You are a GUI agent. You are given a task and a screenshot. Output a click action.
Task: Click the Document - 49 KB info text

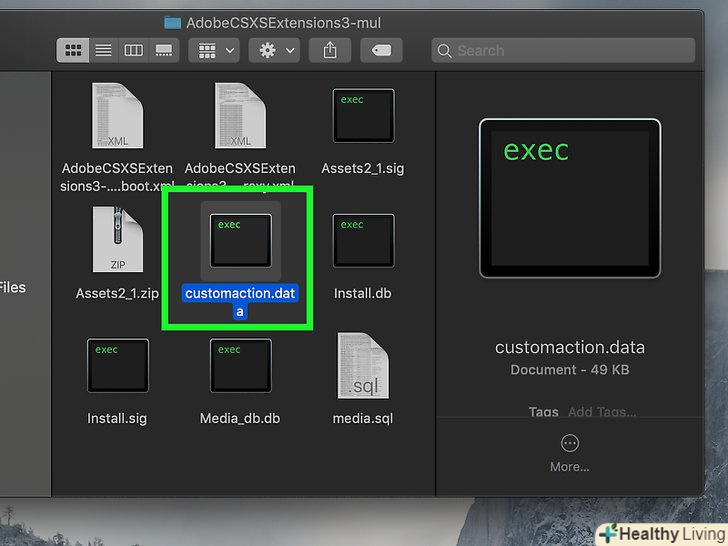(x=570, y=370)
